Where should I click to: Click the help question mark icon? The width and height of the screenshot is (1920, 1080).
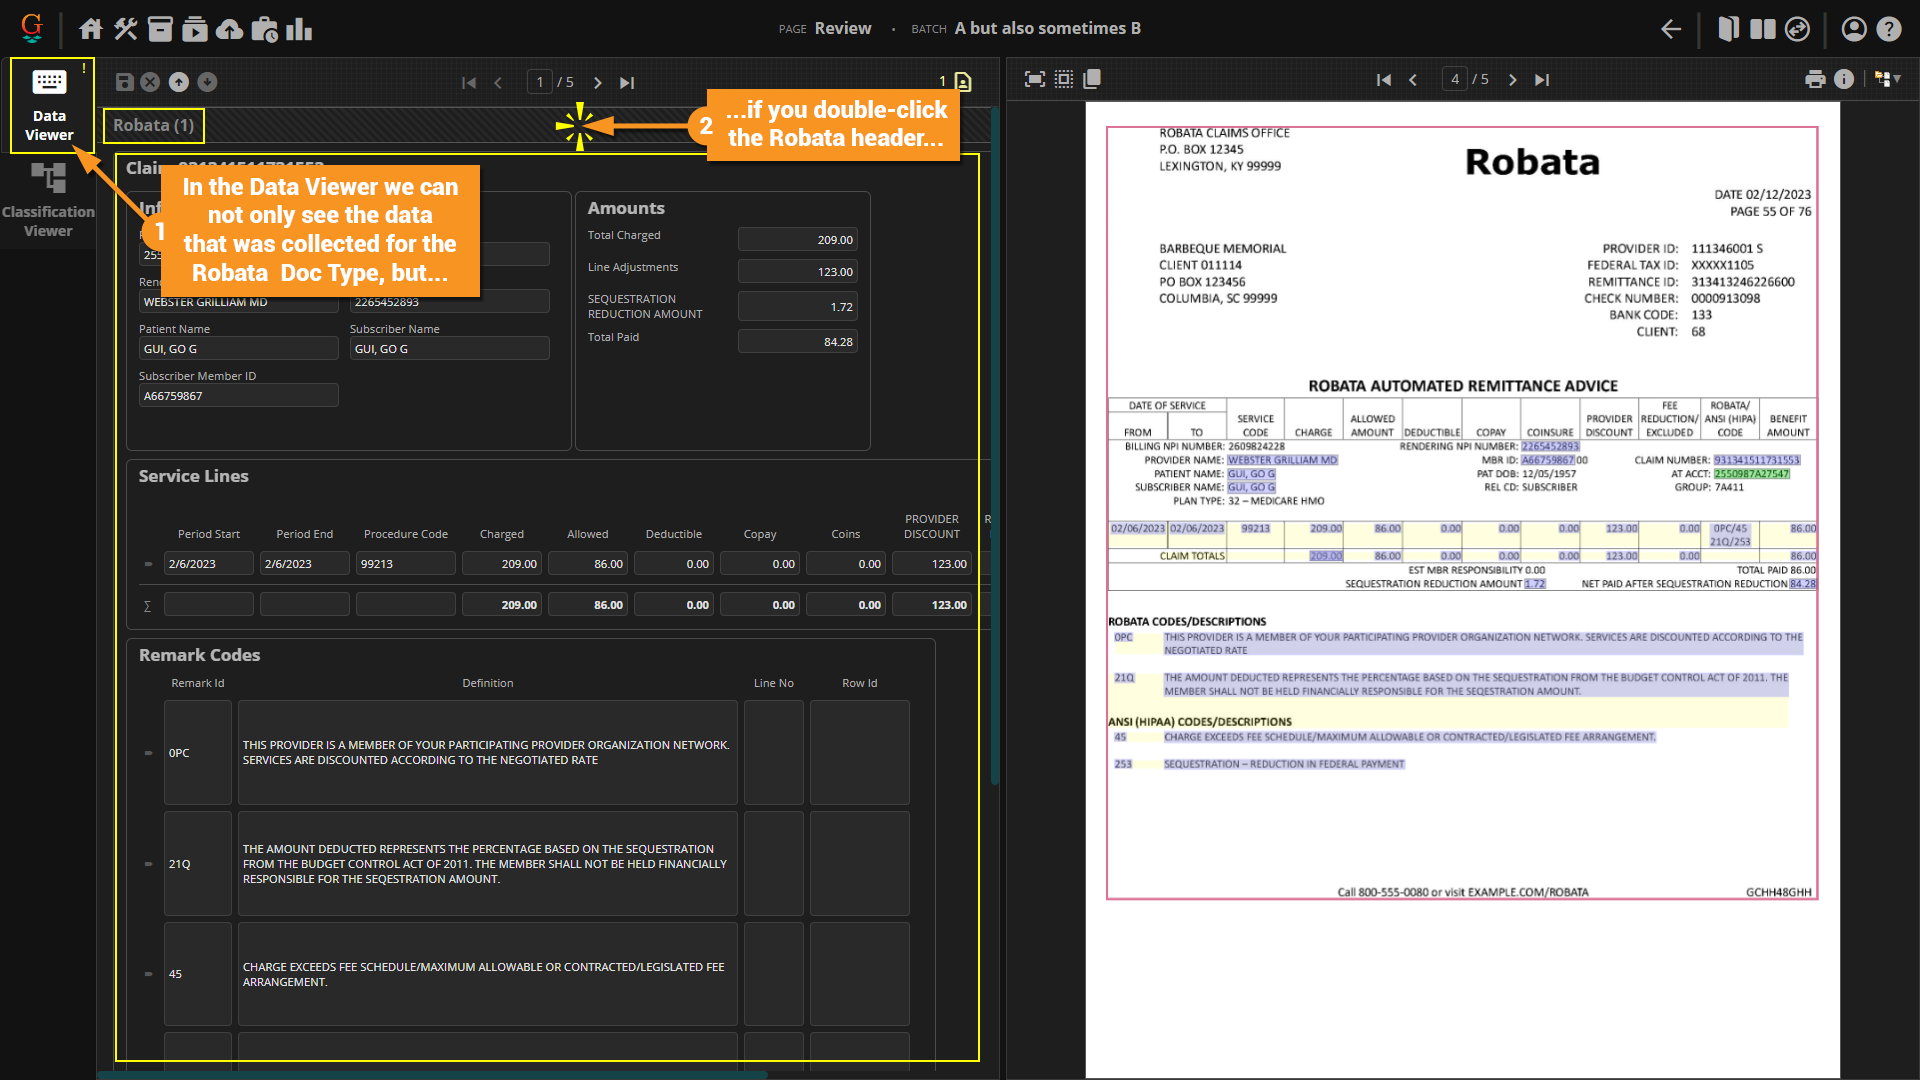(x=1888, y=29)
